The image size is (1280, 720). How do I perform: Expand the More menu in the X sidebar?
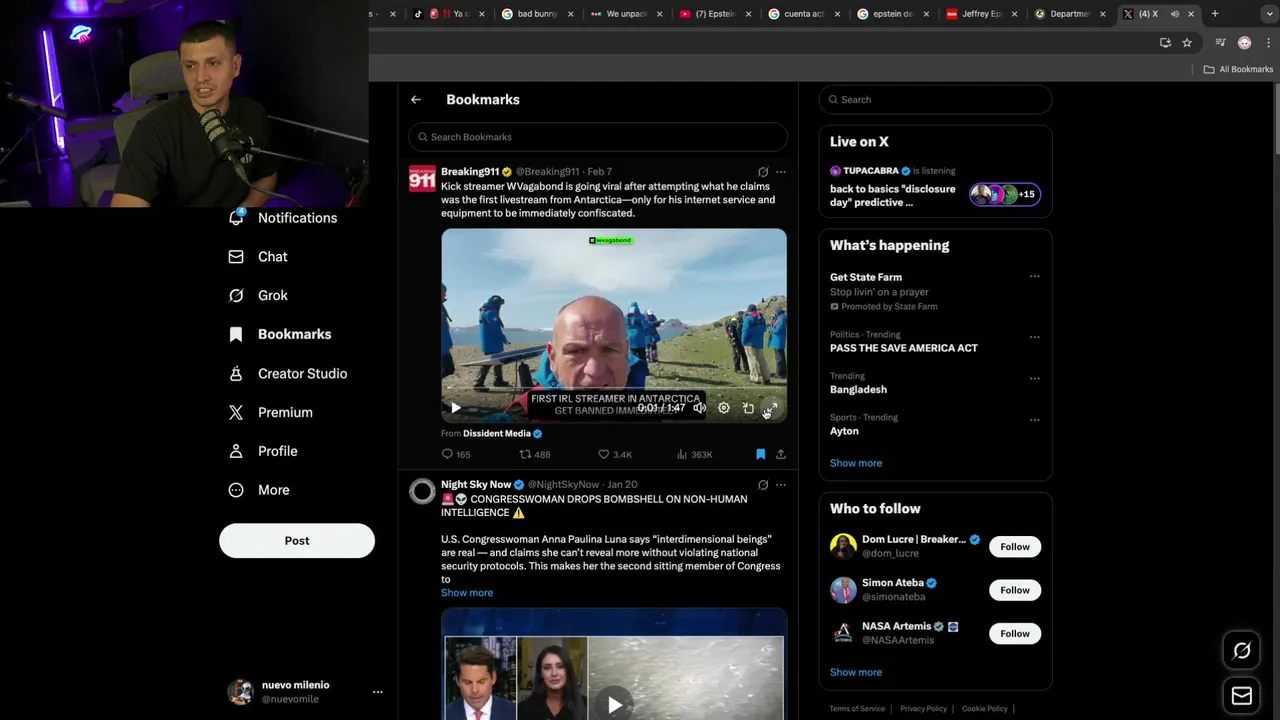(258, 491)
